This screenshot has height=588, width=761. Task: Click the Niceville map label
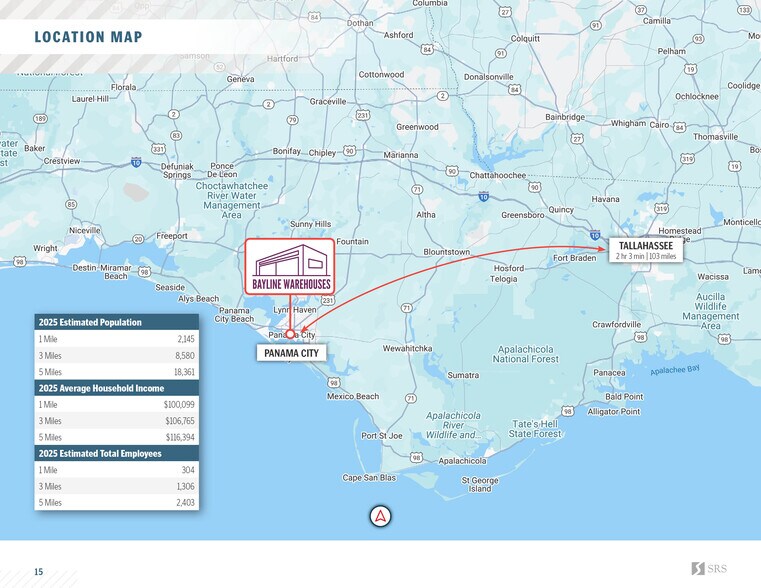click(x=85, y=230)
